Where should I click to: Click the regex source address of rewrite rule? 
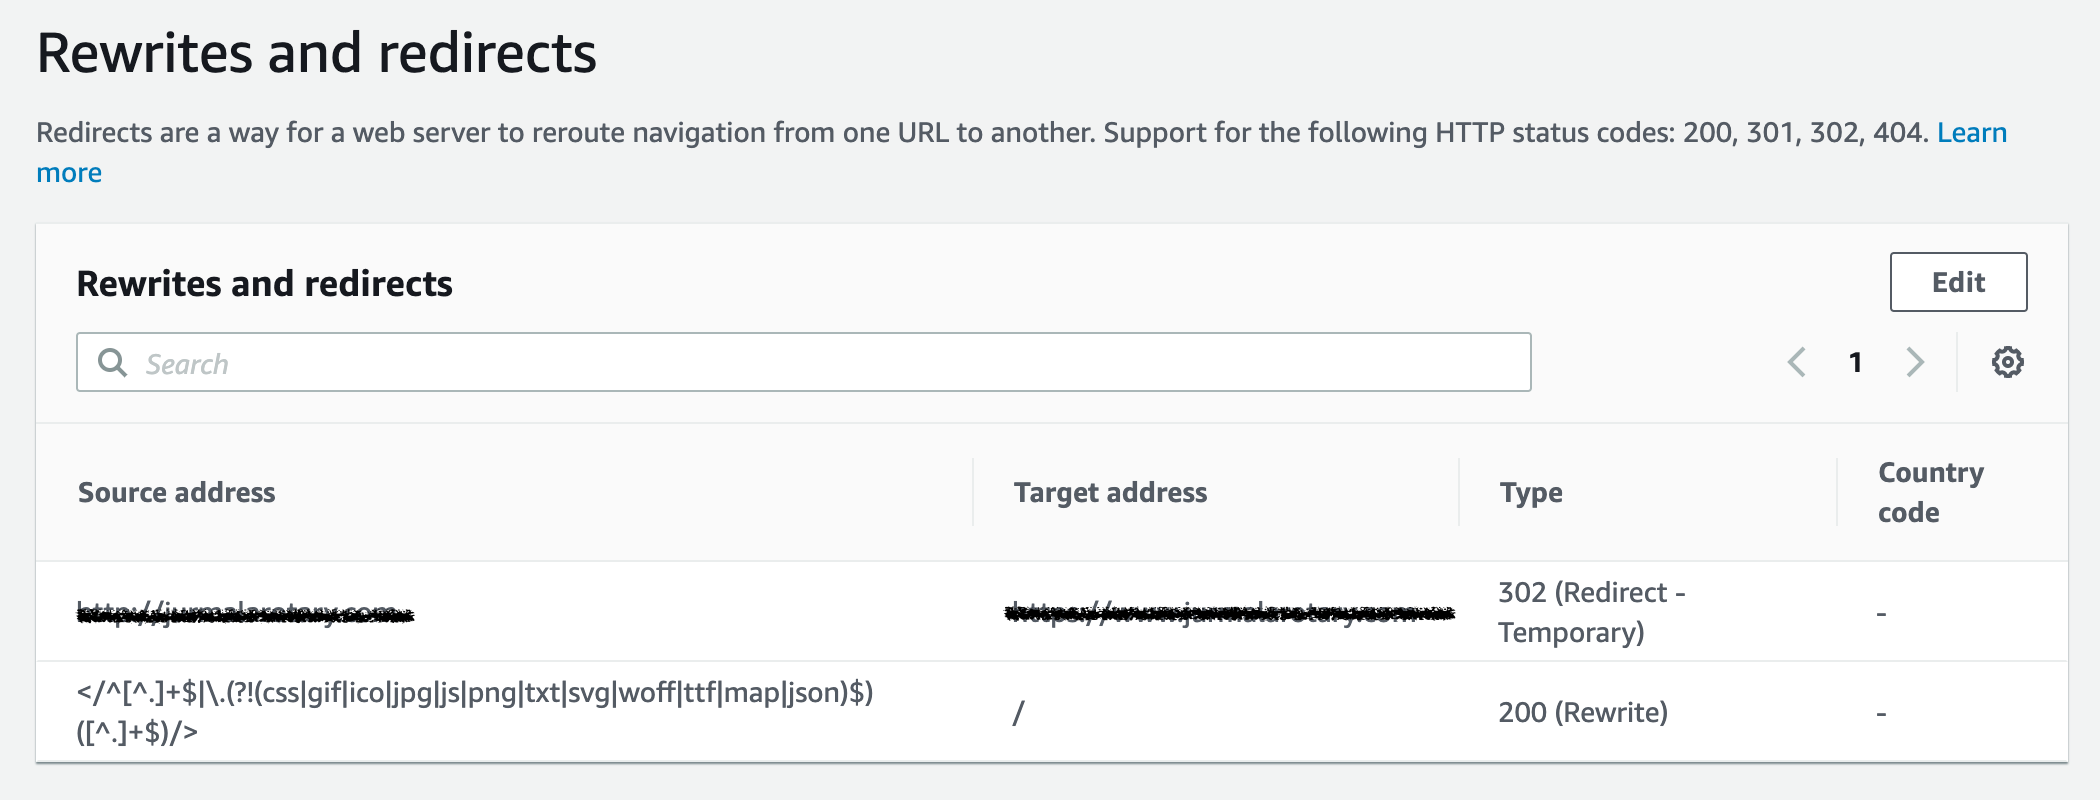[474, 712]
